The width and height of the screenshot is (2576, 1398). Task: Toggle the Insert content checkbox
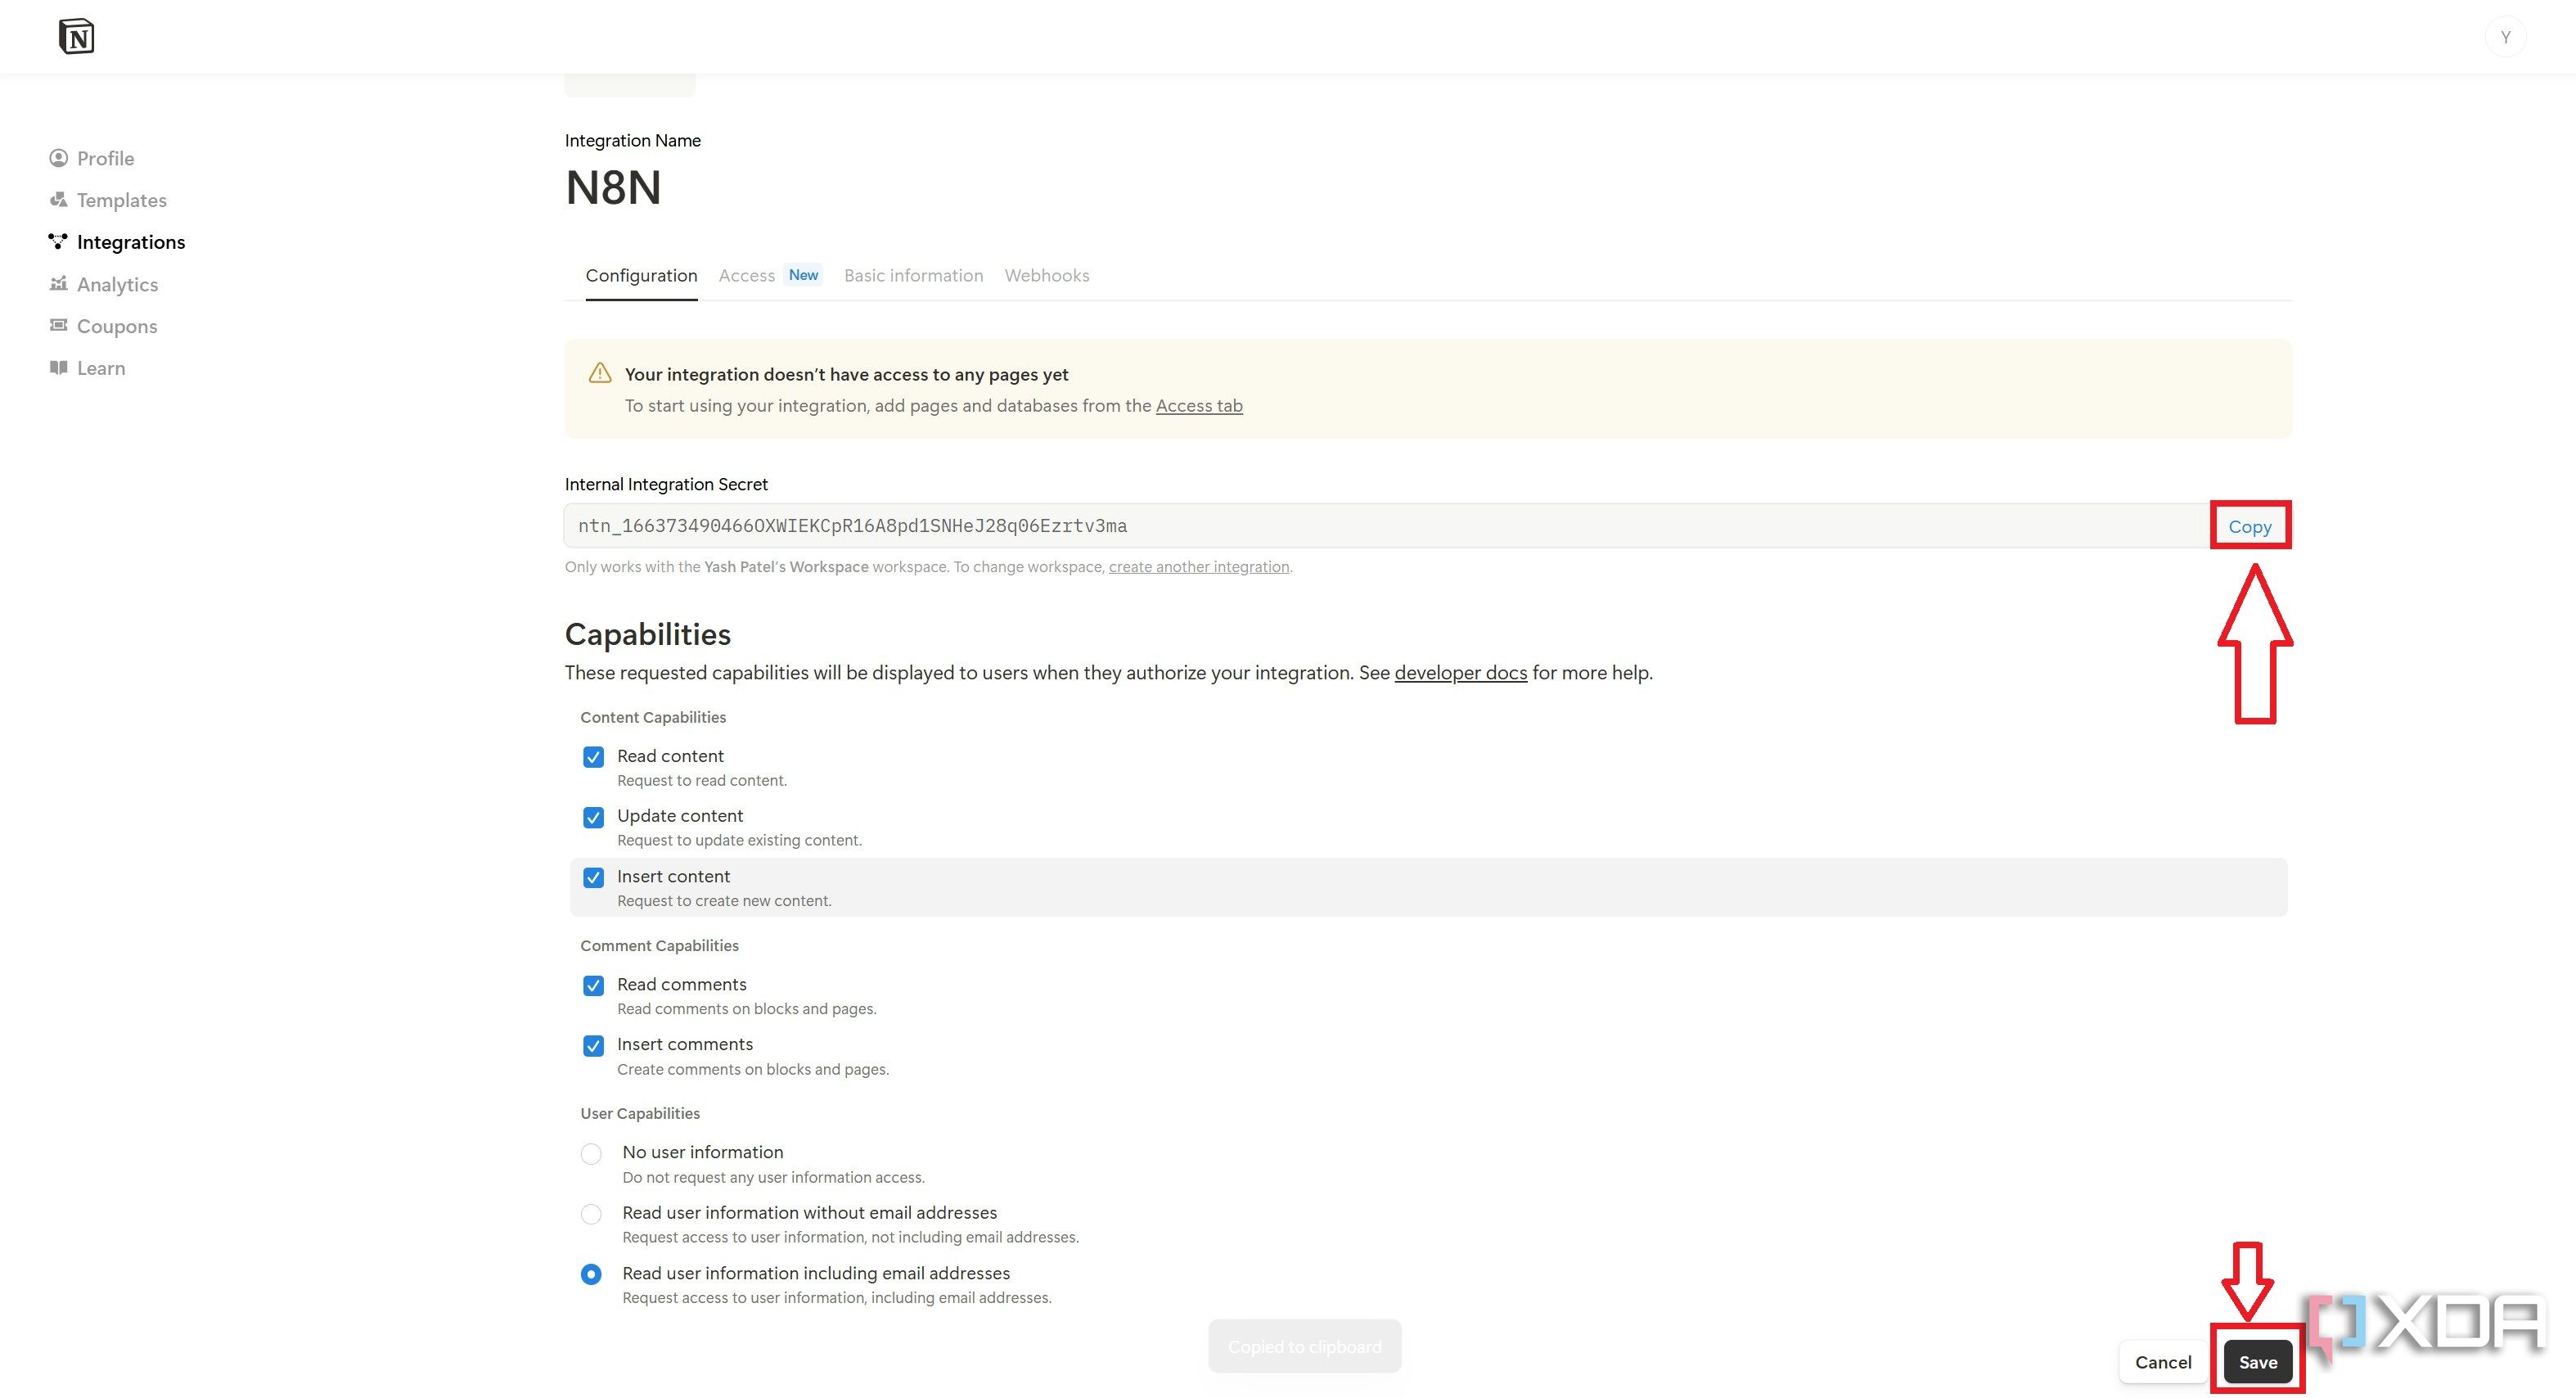tap(593, 878)
